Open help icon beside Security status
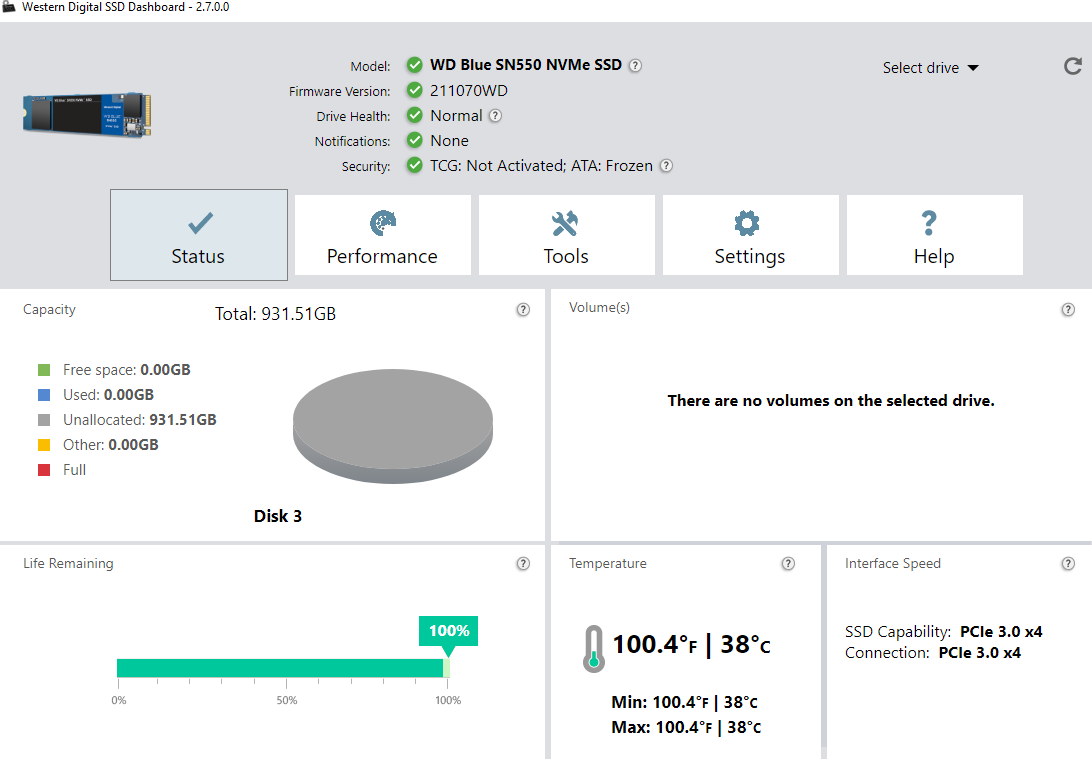 coord(666,166)
